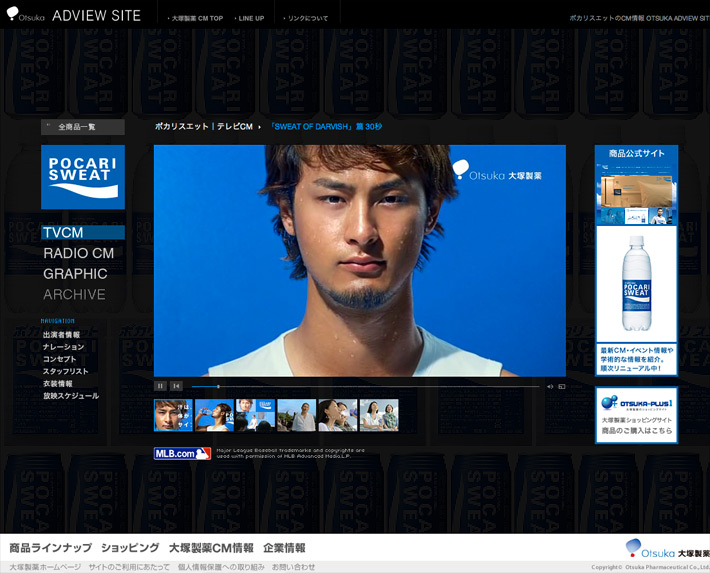Open 放映スケジュール navigation link
Viewport: 710px width, 573px height.
[x=71, y=396]
